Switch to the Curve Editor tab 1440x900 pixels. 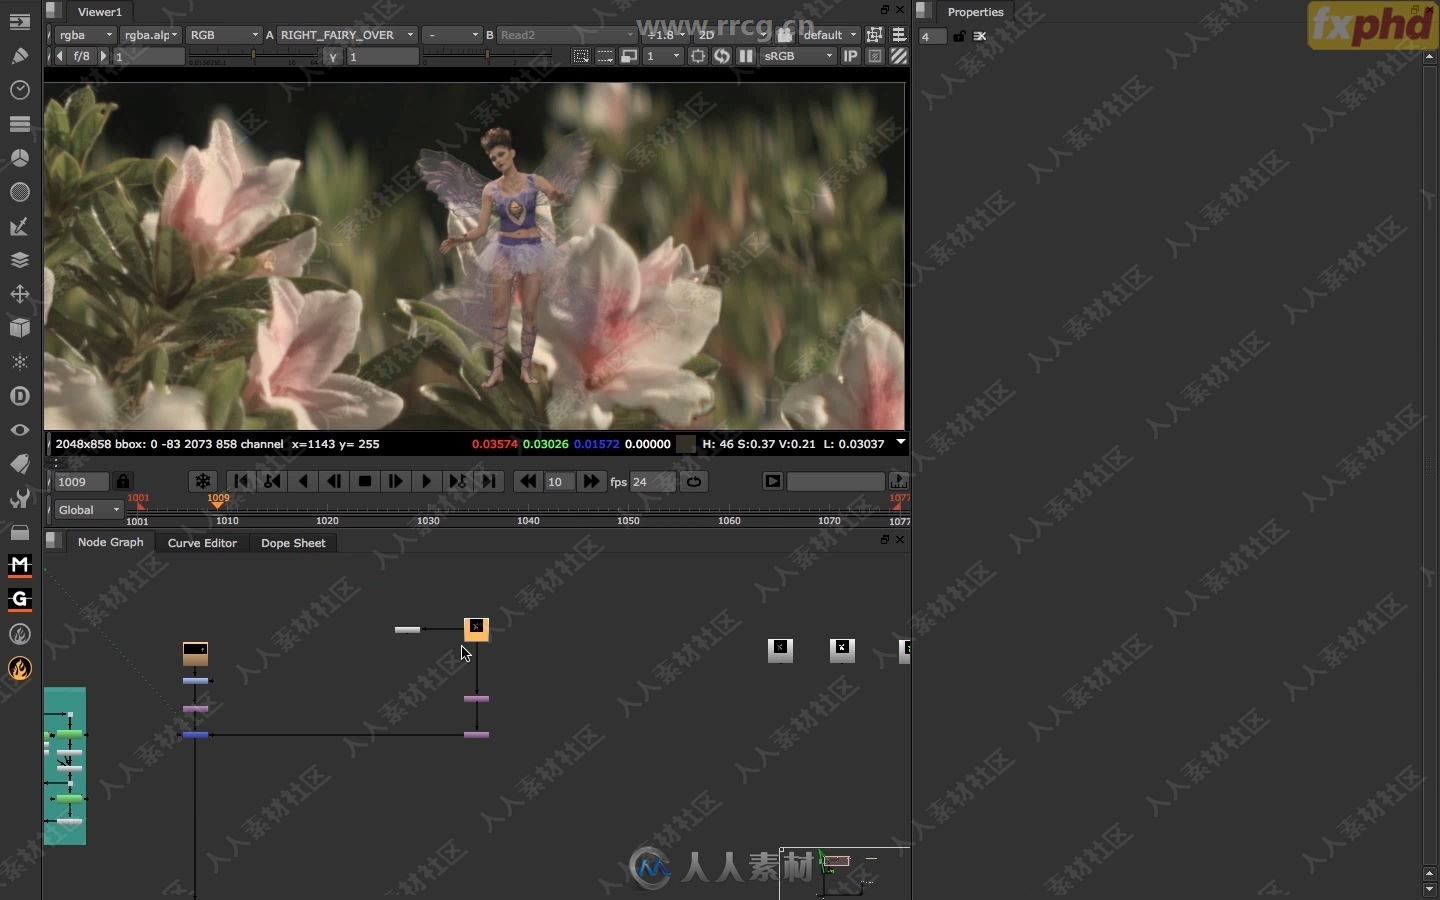point(202,543)
